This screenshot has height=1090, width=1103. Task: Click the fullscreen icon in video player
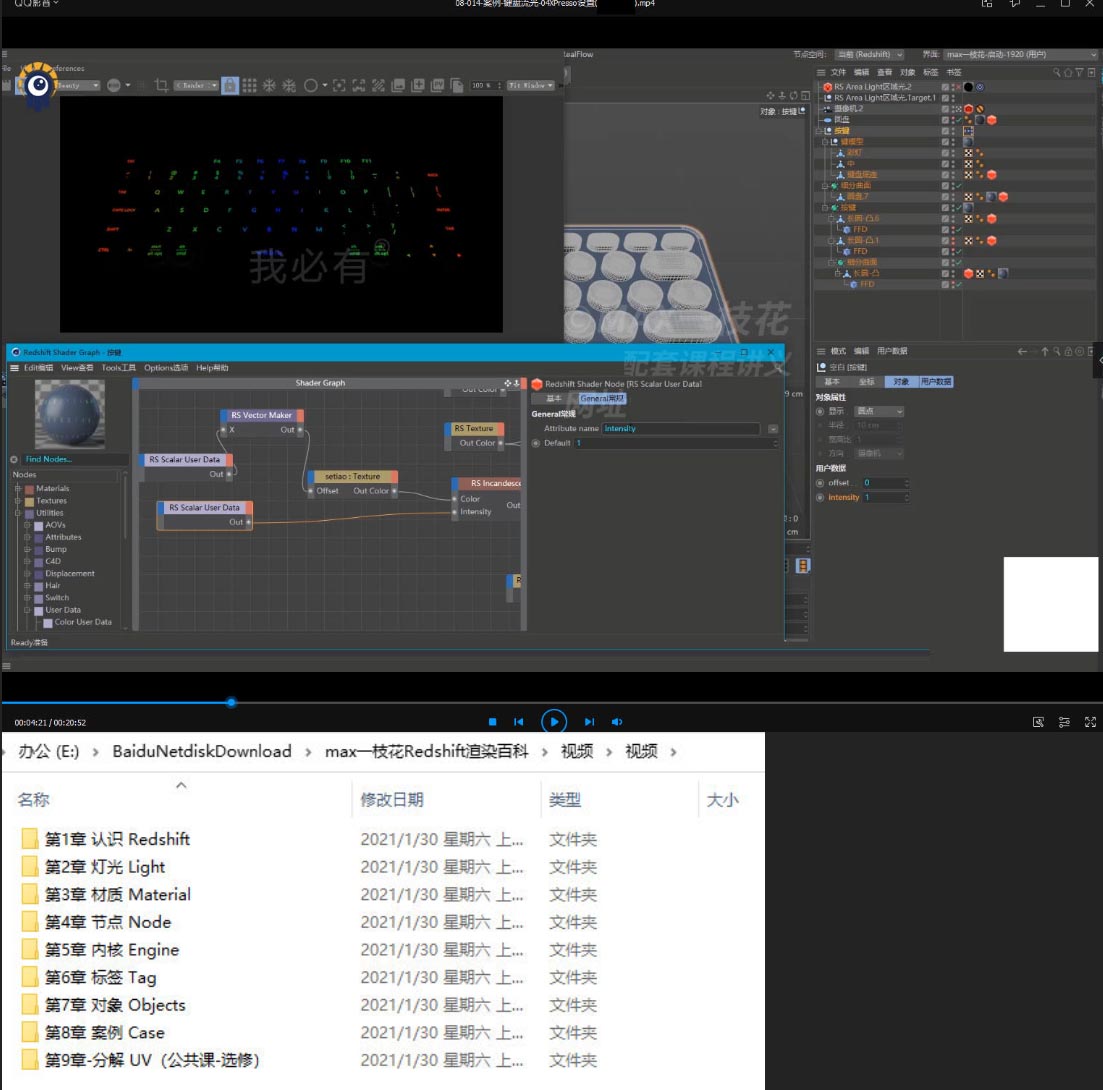tap(1090, 722)
